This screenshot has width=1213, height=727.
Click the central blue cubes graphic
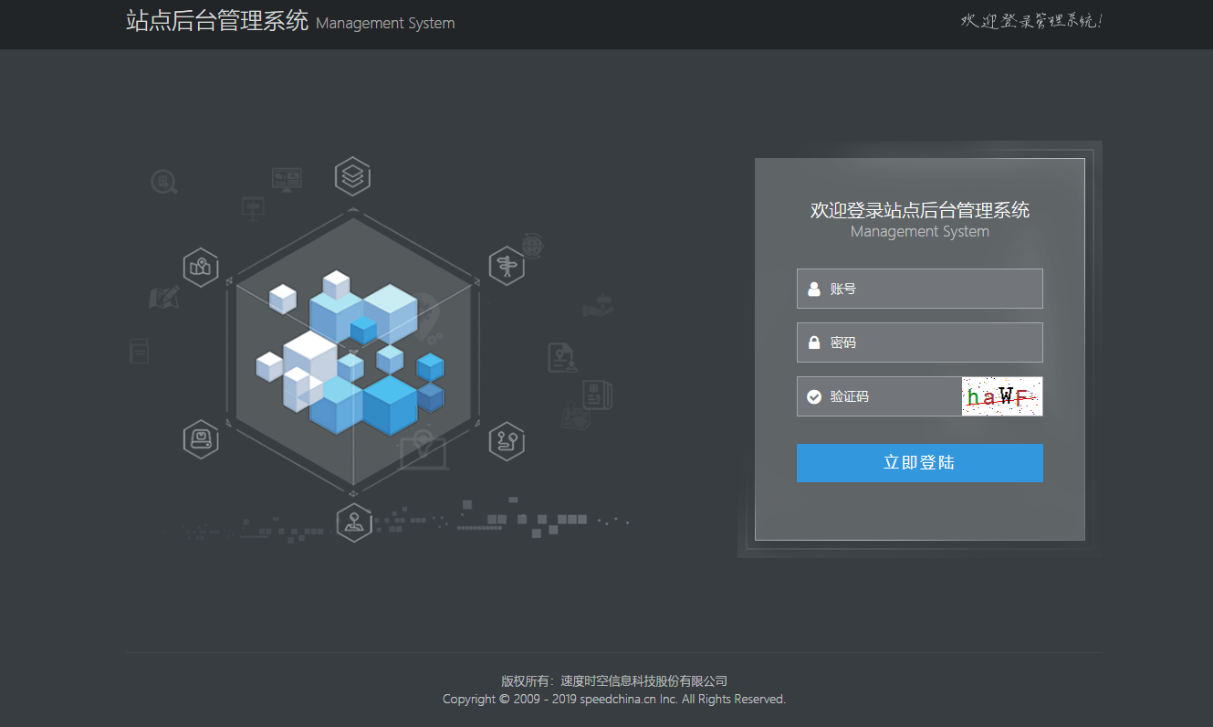pos(352,355)
